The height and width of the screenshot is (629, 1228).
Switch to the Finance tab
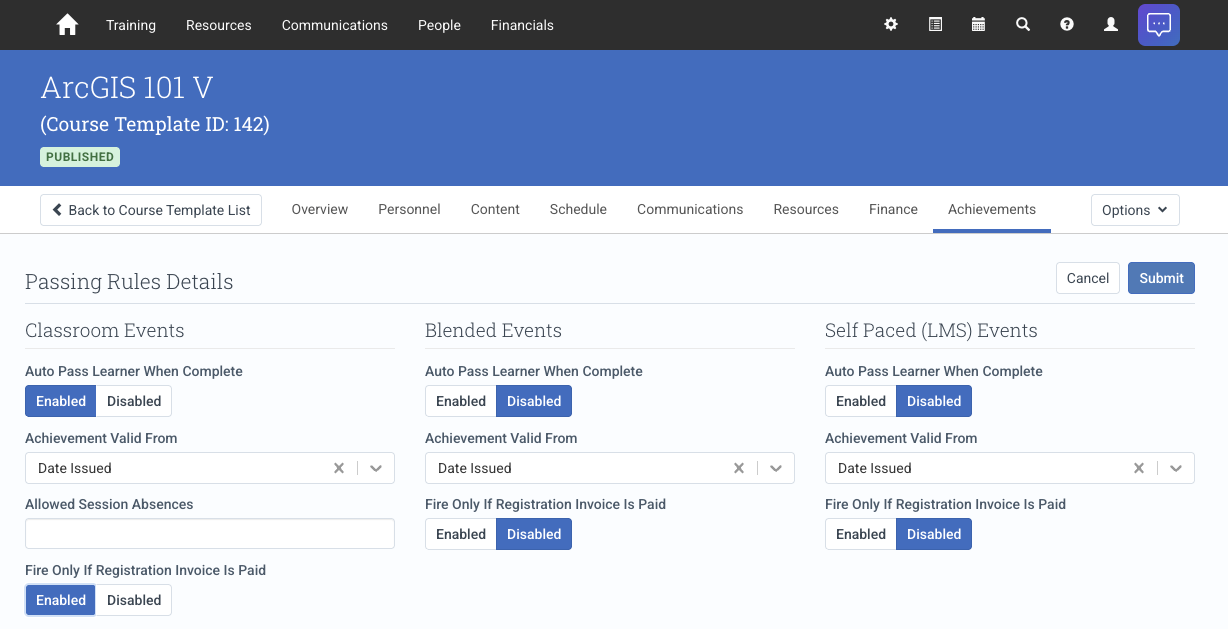click(x=893, y=209)
